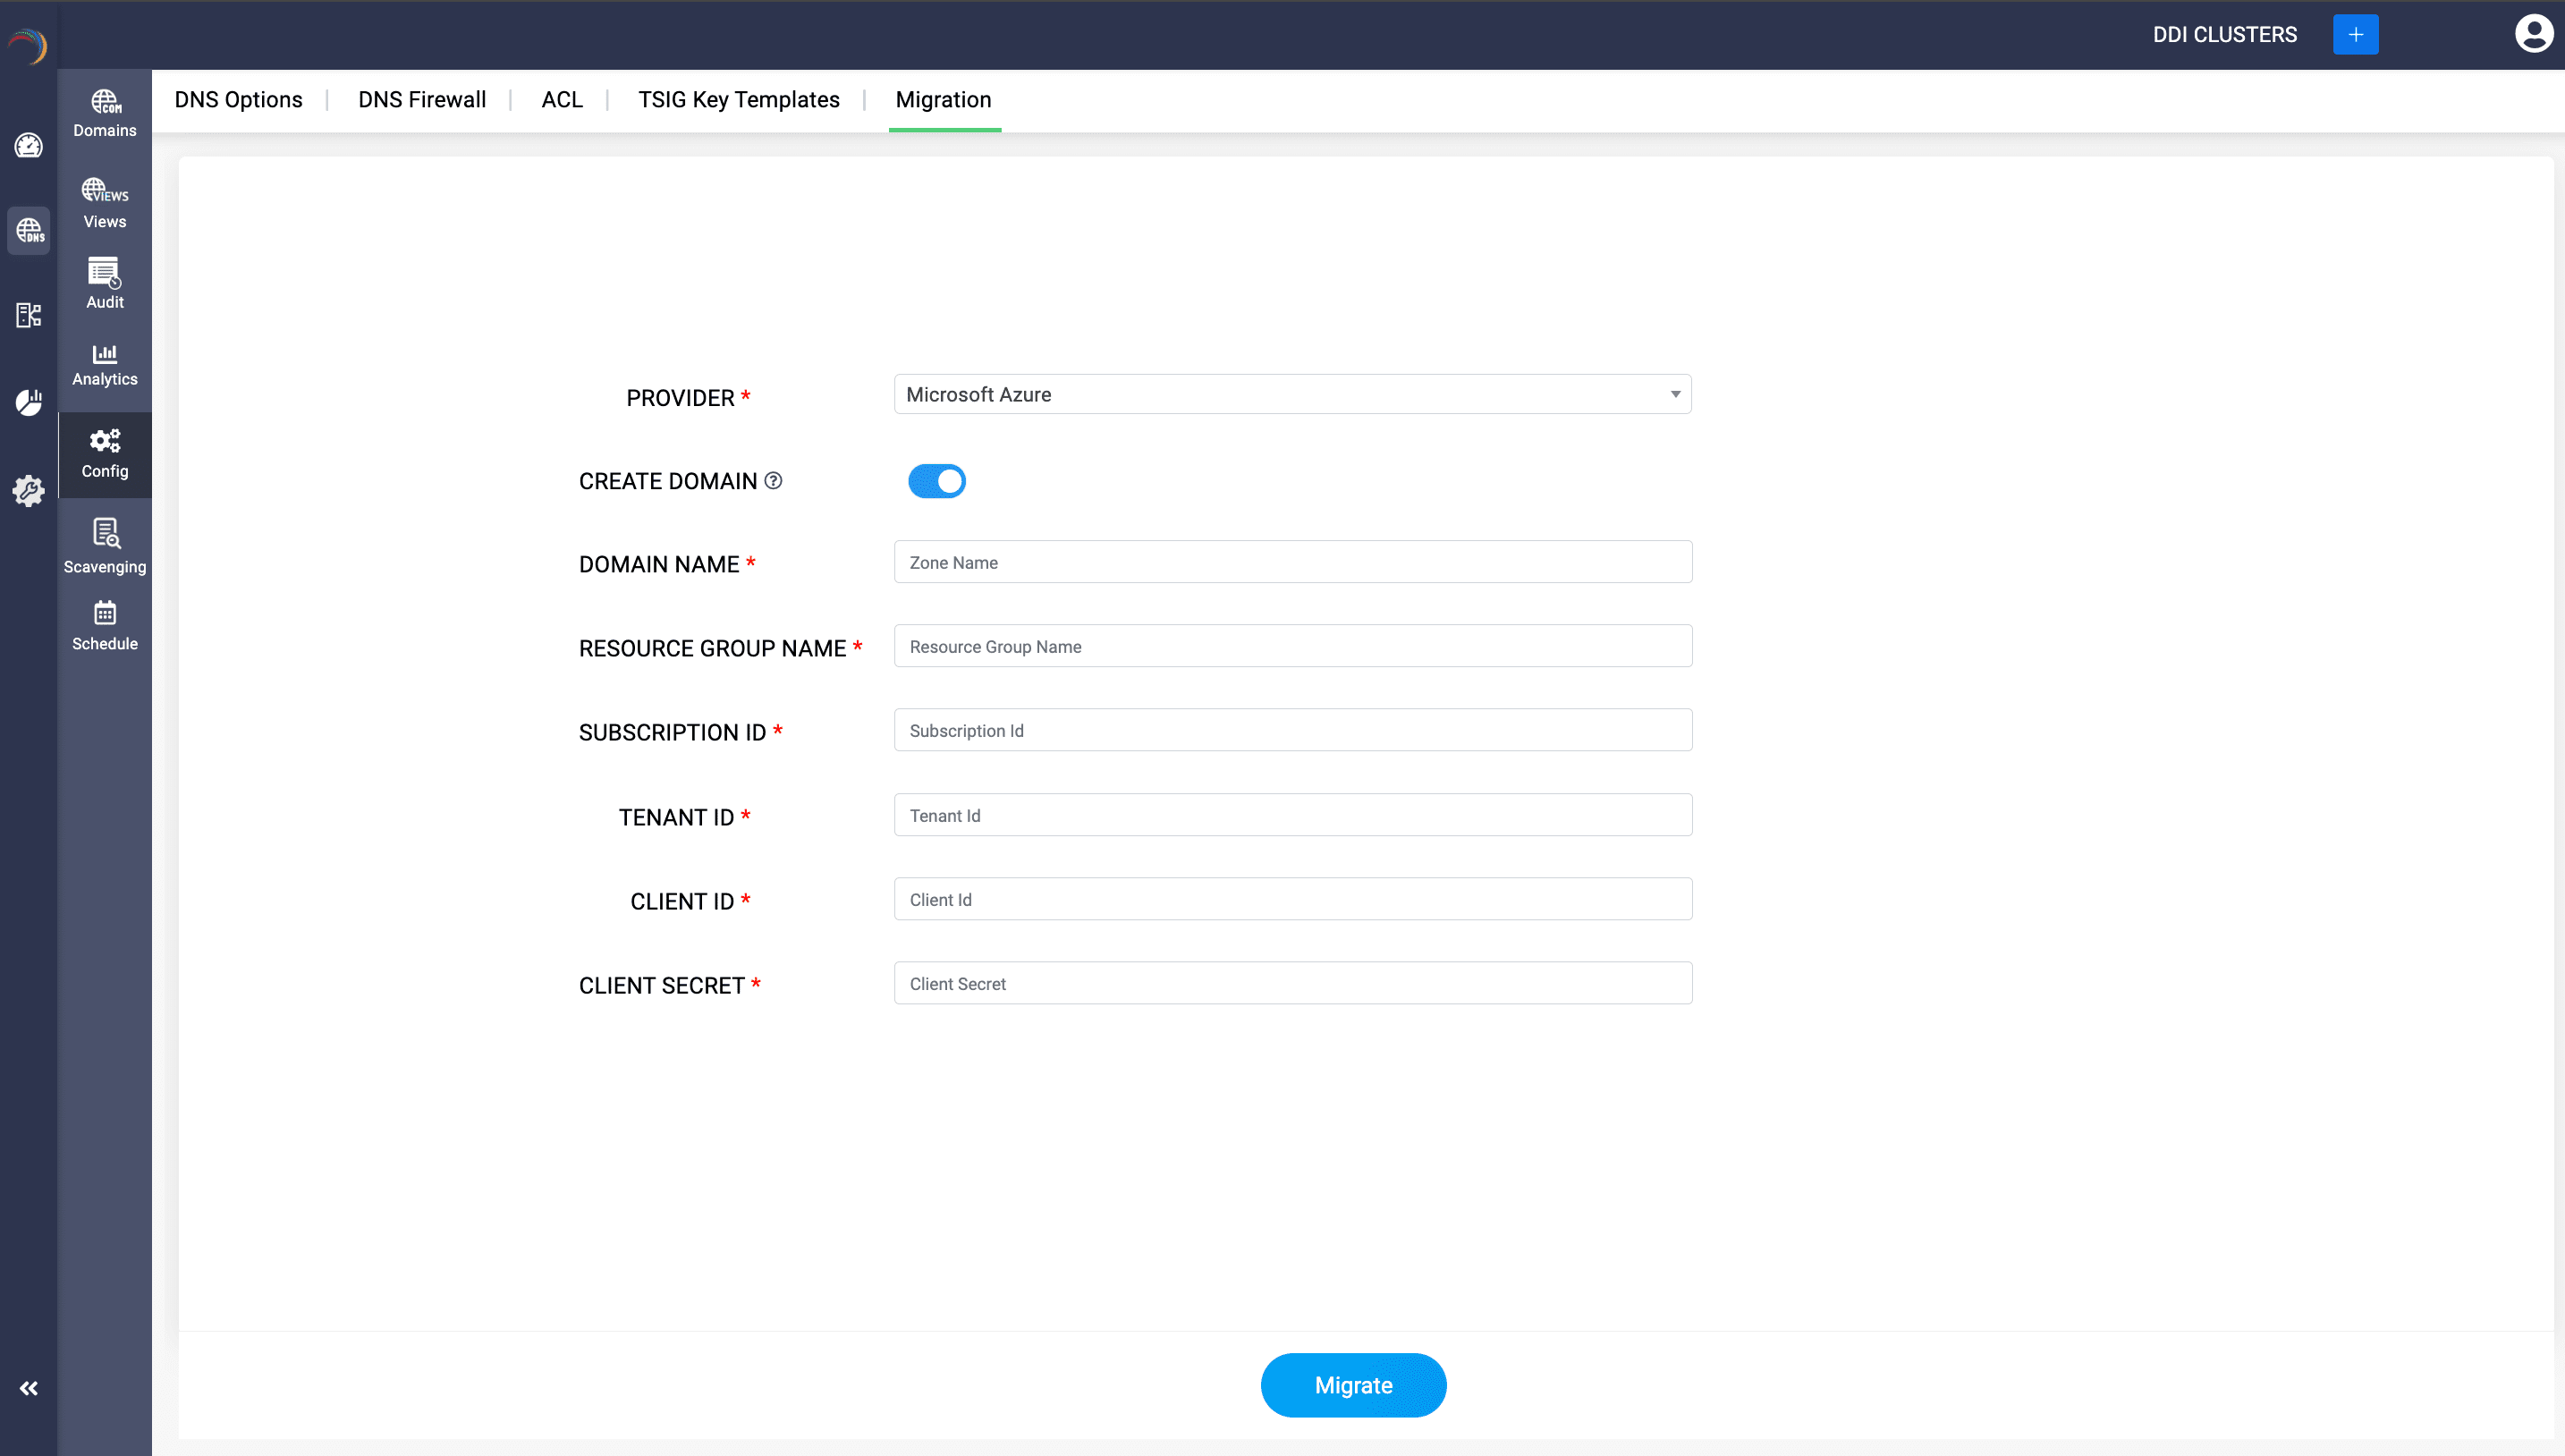Open the Provider dropdown
The width and height of the screenshot is (2565, 1456).
tap(1292, 394)
